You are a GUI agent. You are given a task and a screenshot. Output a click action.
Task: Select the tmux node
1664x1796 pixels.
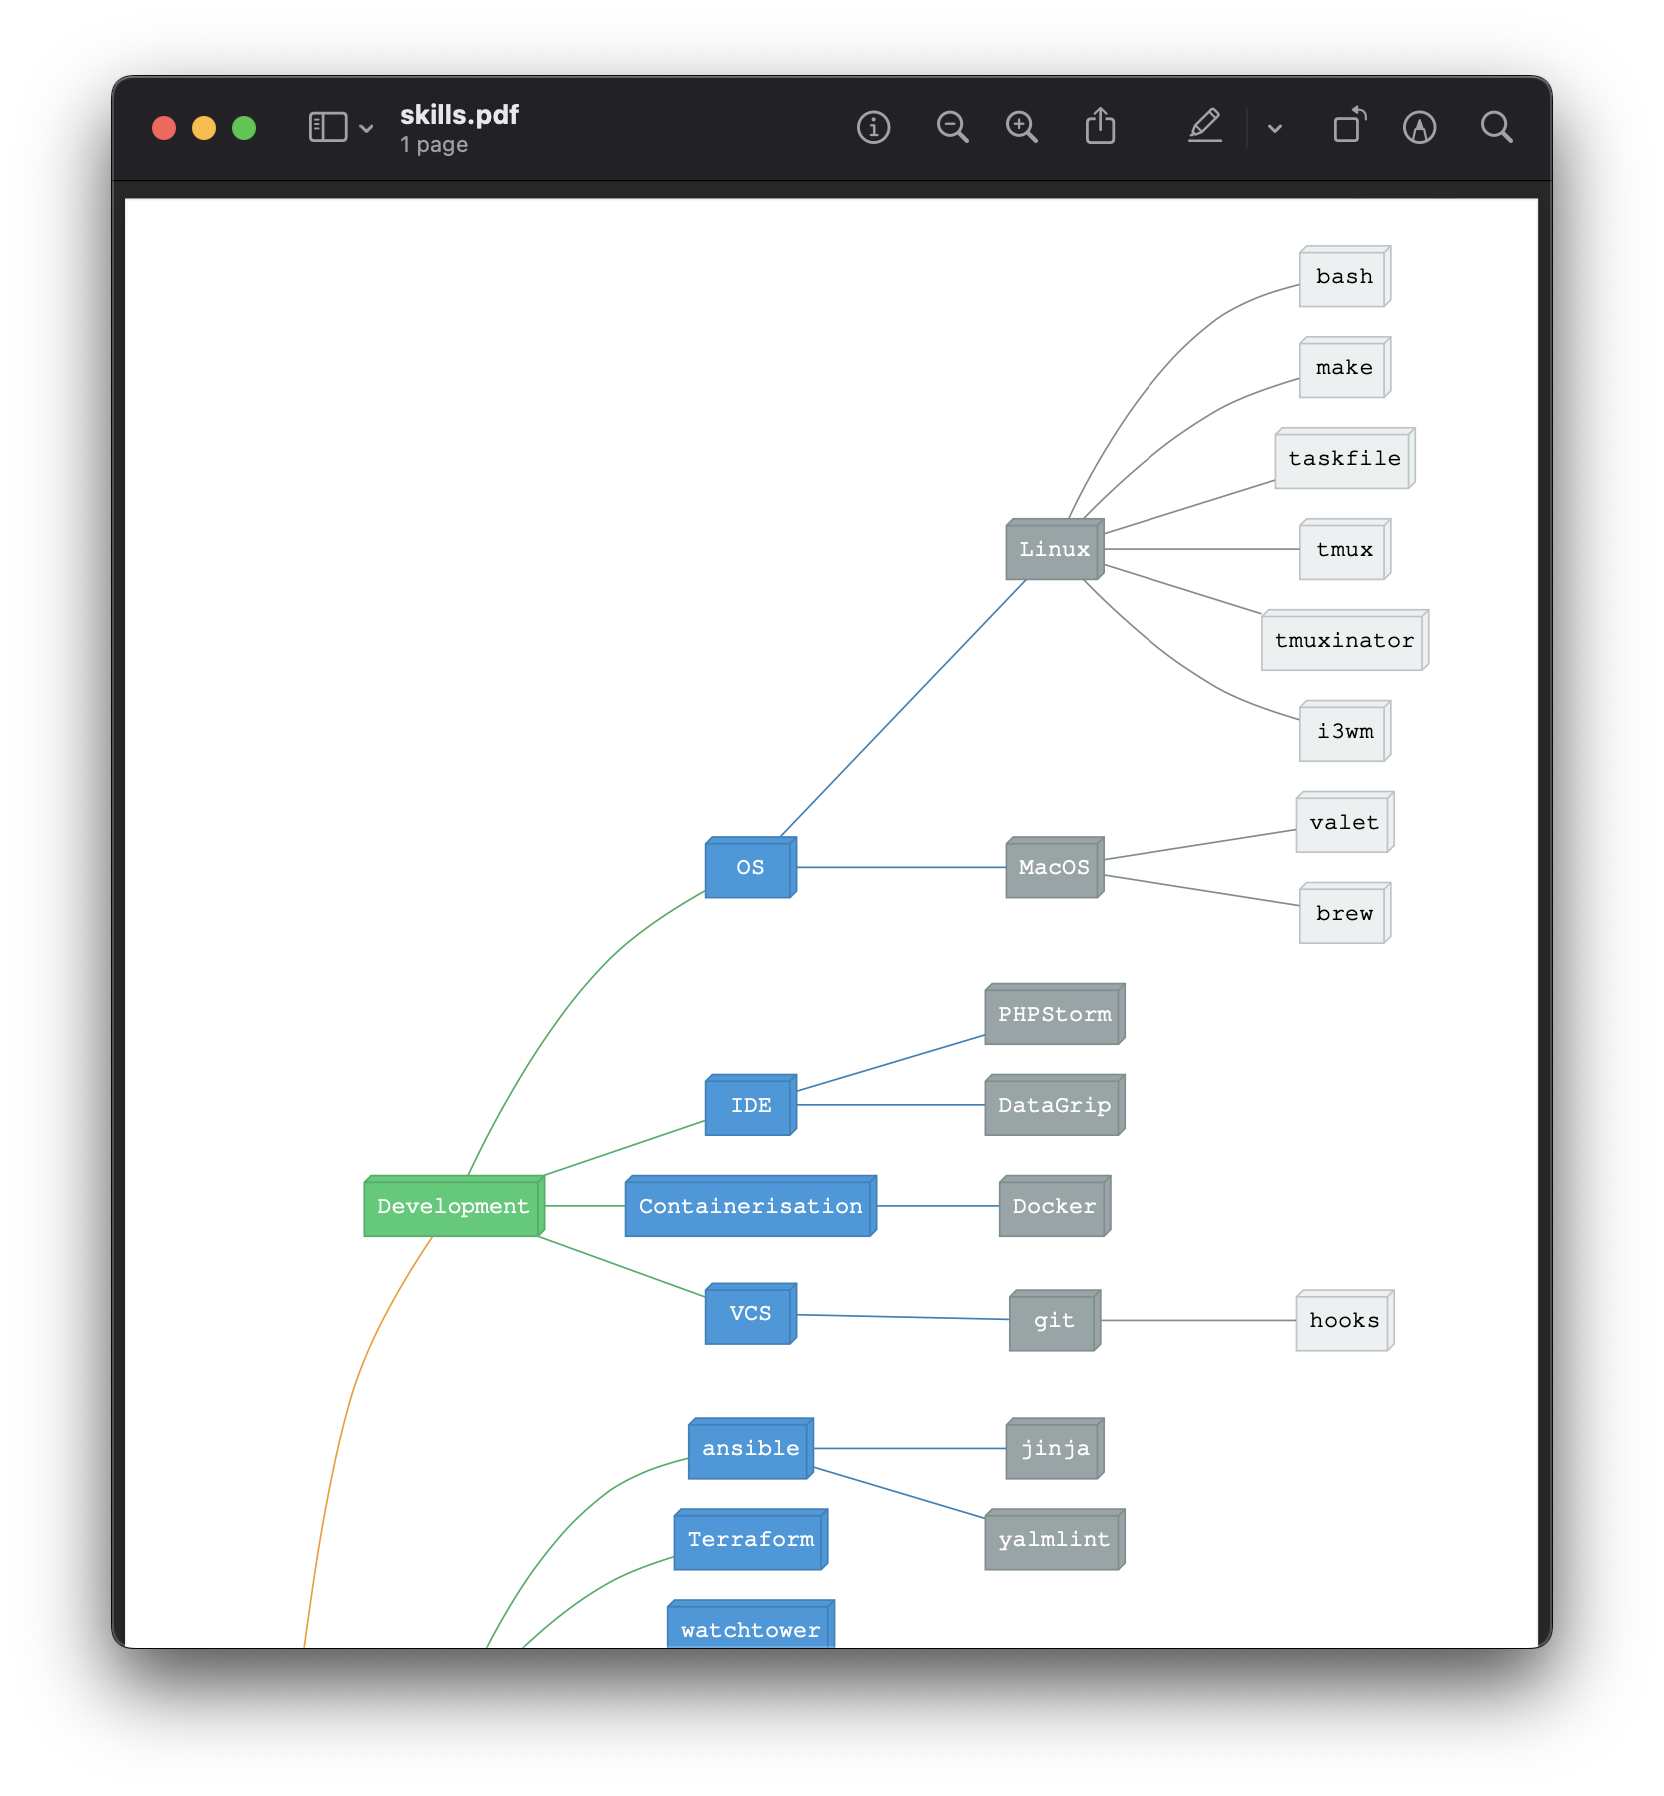click(1344, 549)
